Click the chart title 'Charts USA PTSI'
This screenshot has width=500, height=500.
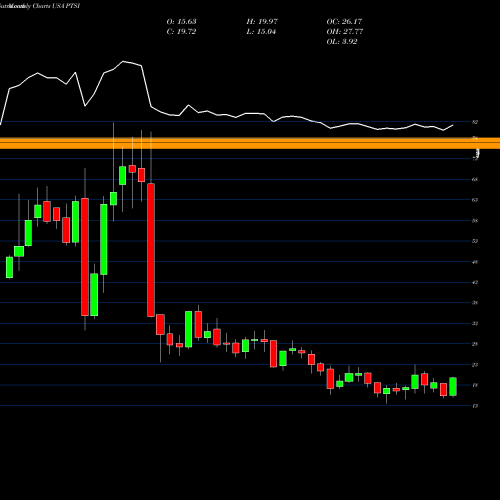pyautogui.click(x=56, y=6)
